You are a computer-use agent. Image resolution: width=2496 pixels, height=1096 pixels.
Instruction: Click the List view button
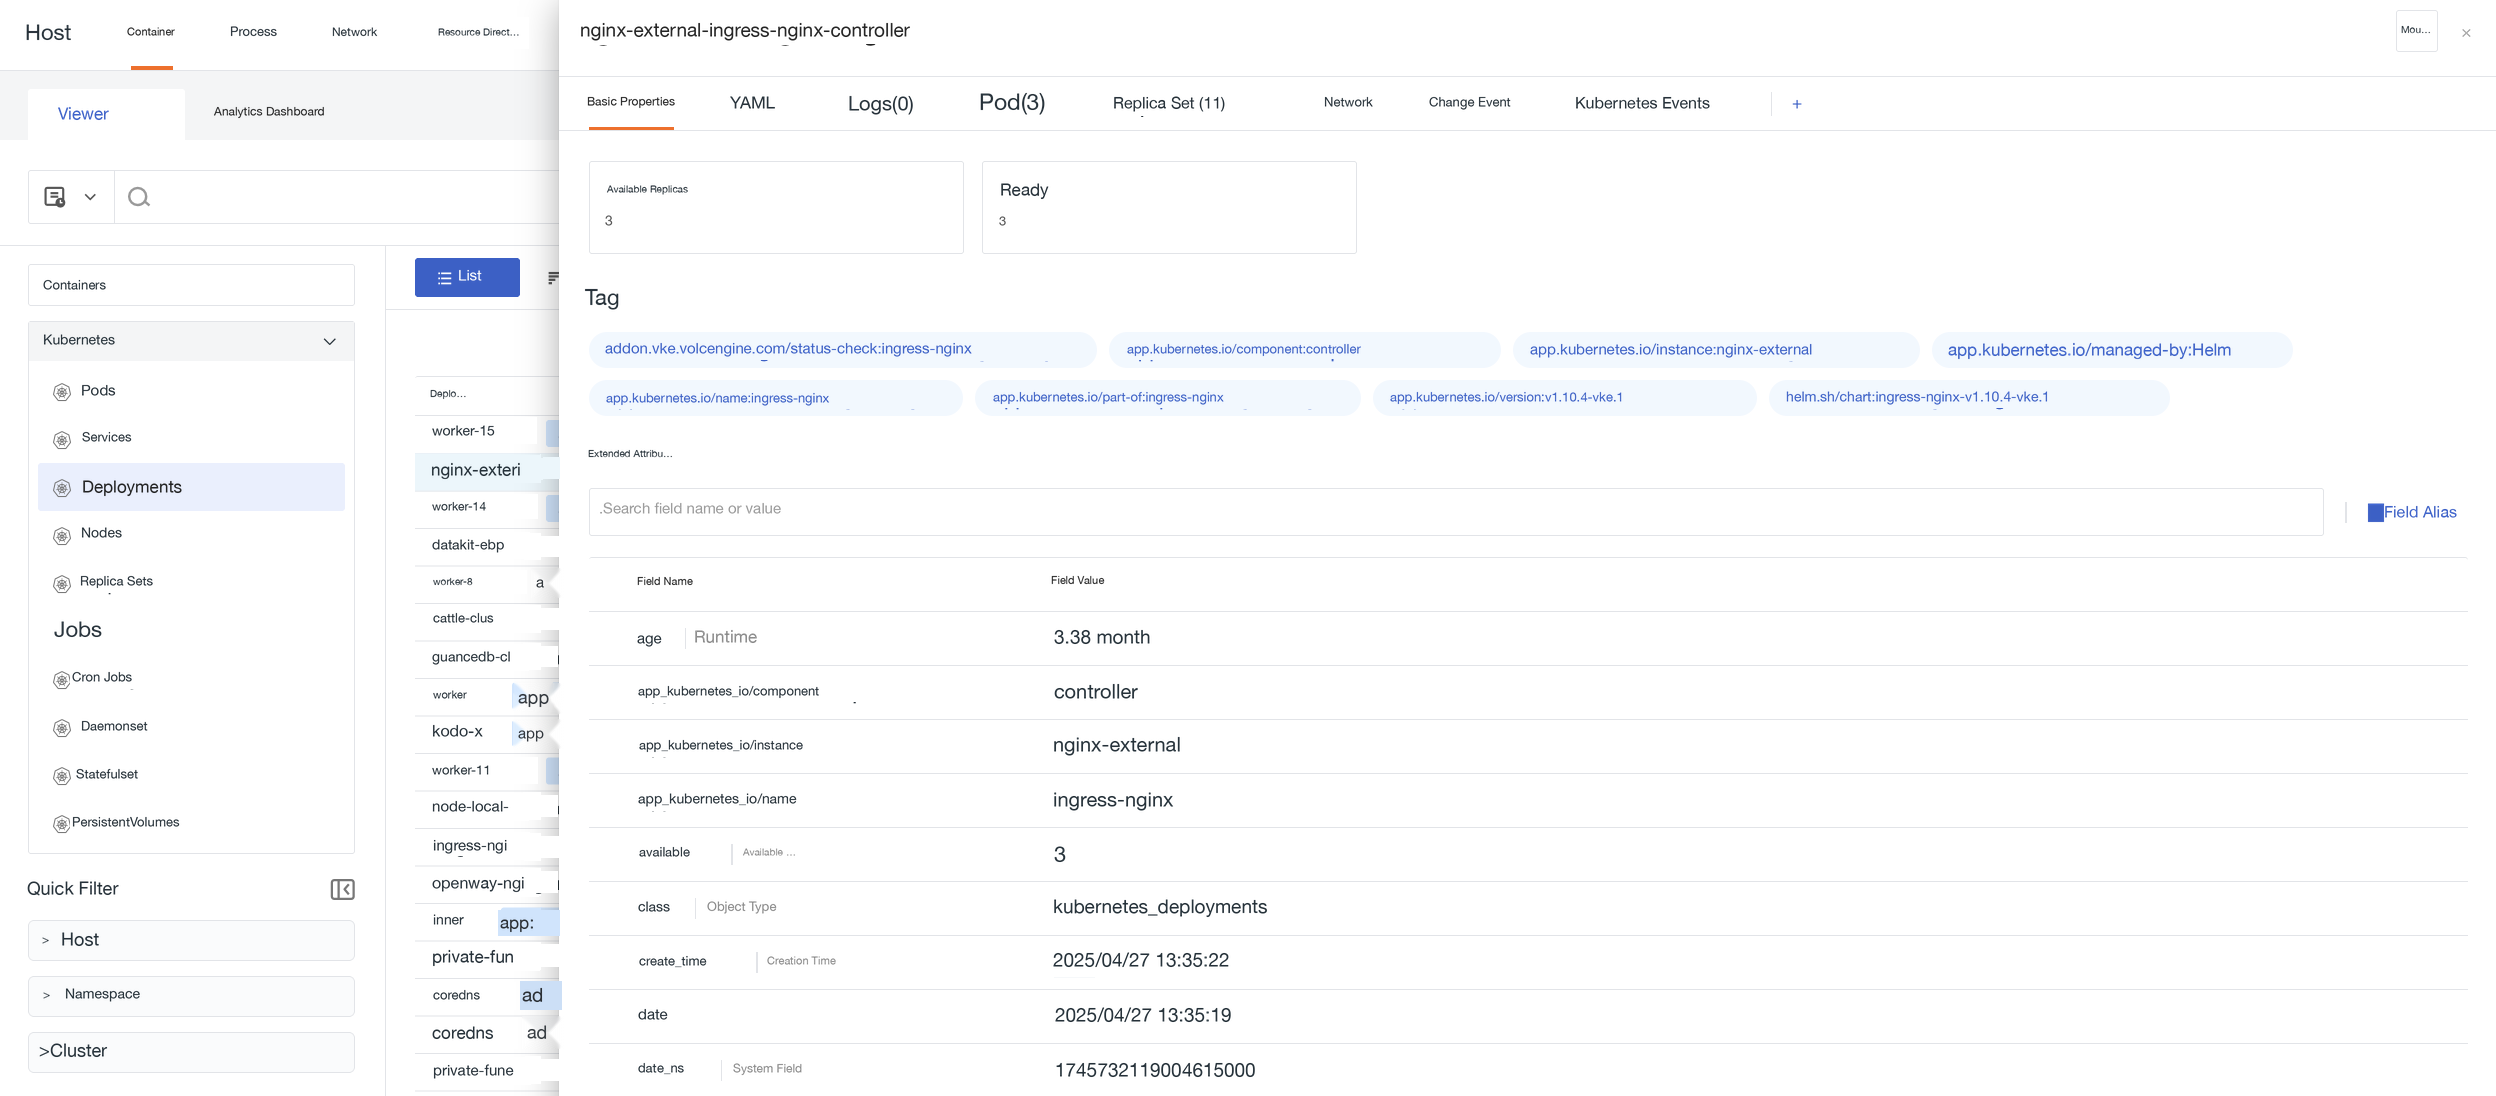point(467,277)
